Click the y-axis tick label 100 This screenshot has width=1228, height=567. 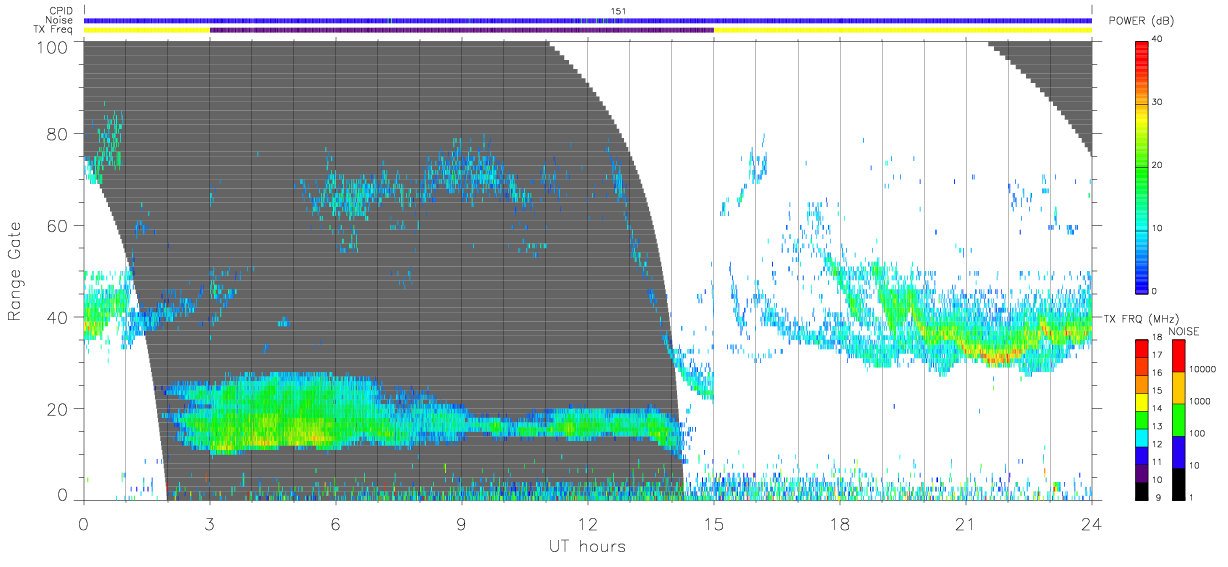pyautogui.click(x=53, y=47)
